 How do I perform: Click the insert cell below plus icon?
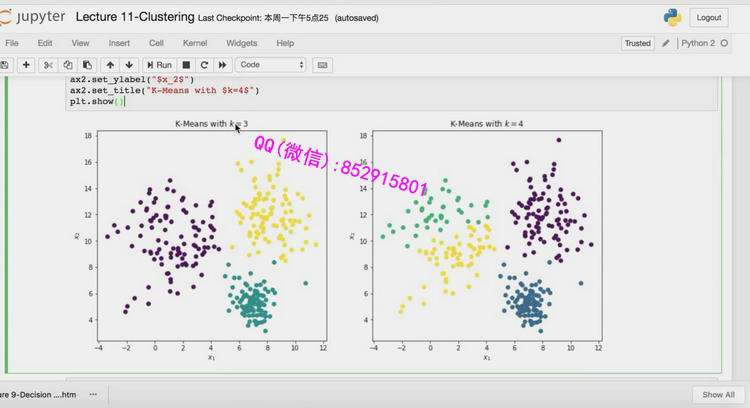[x=26, y=65]
